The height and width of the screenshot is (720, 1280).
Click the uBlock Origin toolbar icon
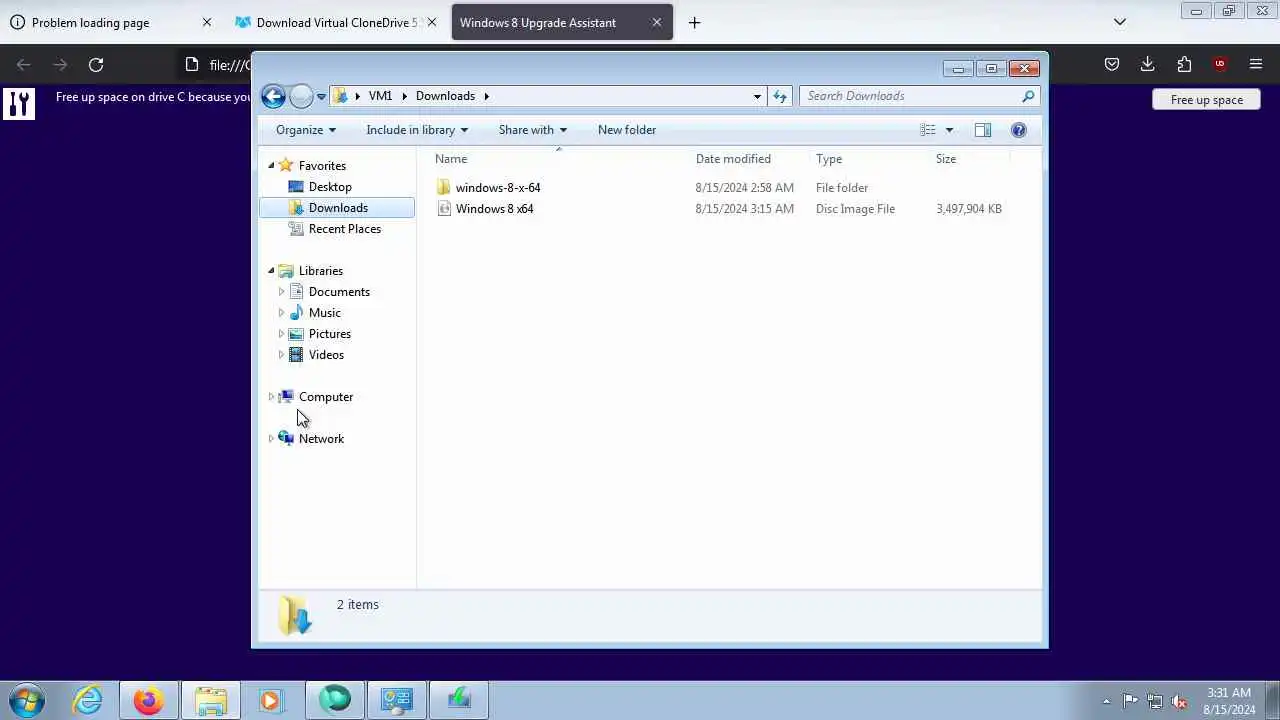(x=1219, y=64)
